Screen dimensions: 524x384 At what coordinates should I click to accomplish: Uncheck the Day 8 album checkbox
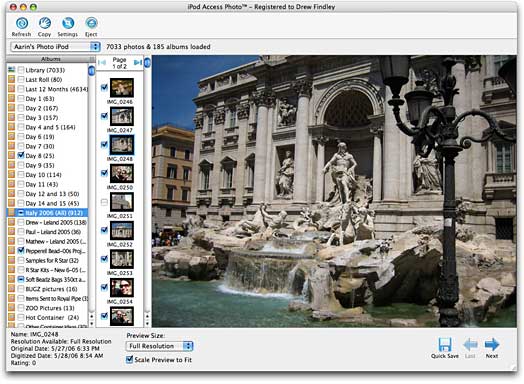(21, 155)
